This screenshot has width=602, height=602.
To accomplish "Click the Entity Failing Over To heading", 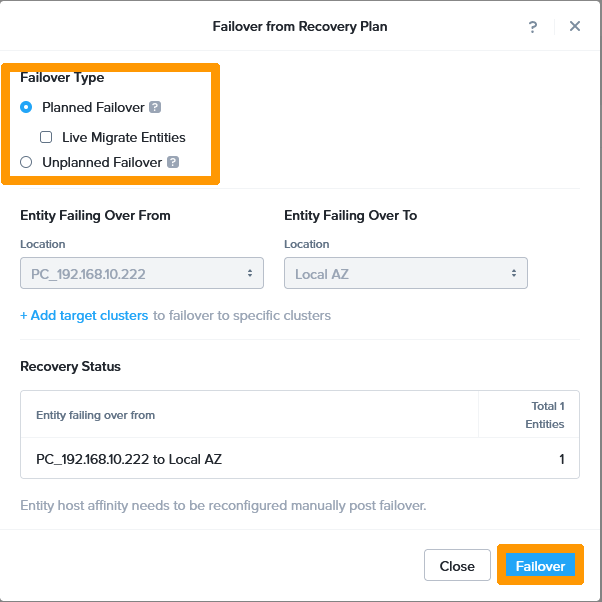I will [350, 215].
